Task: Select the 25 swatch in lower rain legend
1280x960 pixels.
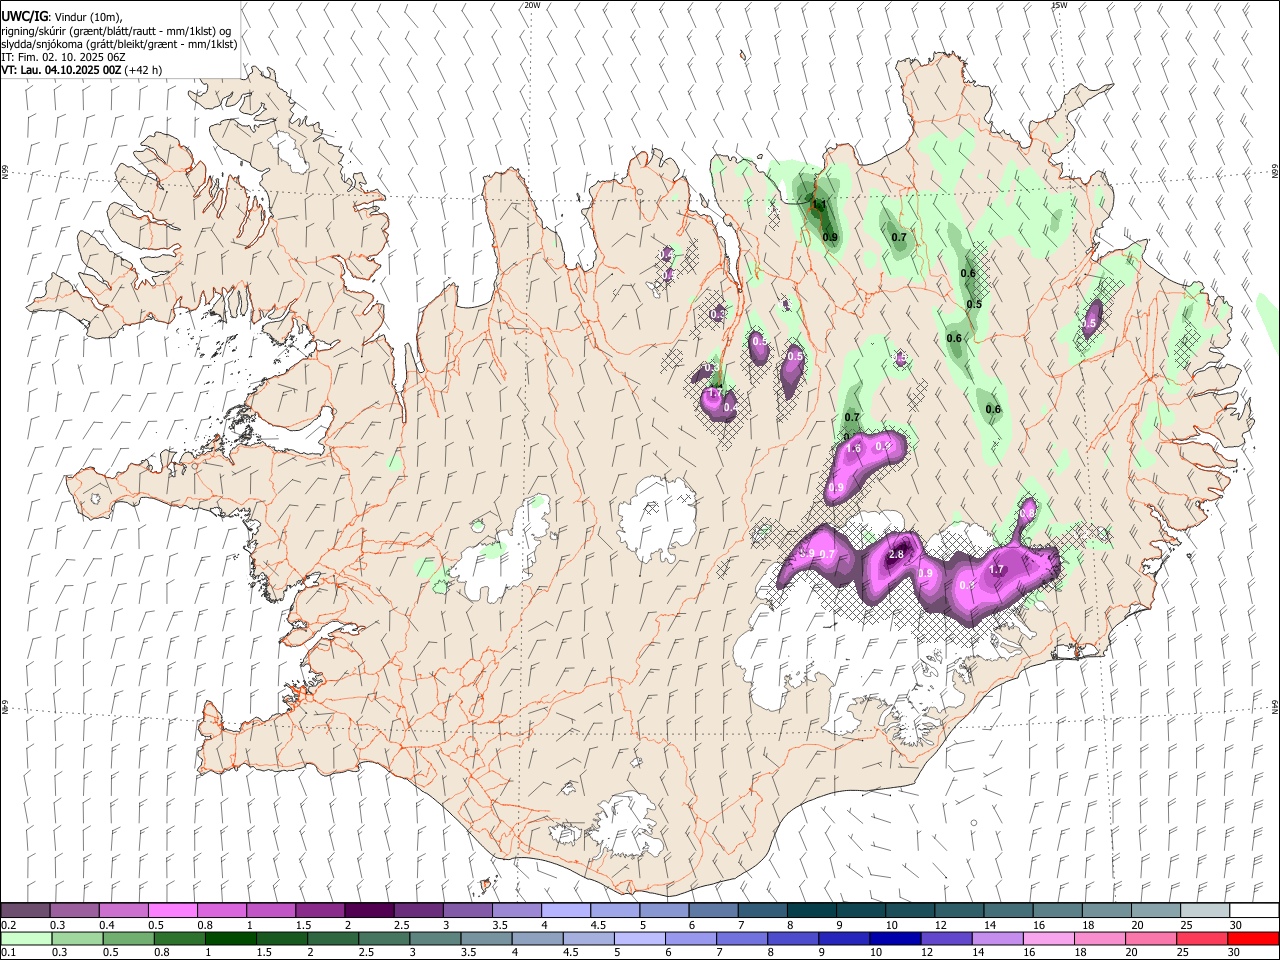Action: click(x=1203, y=938)
